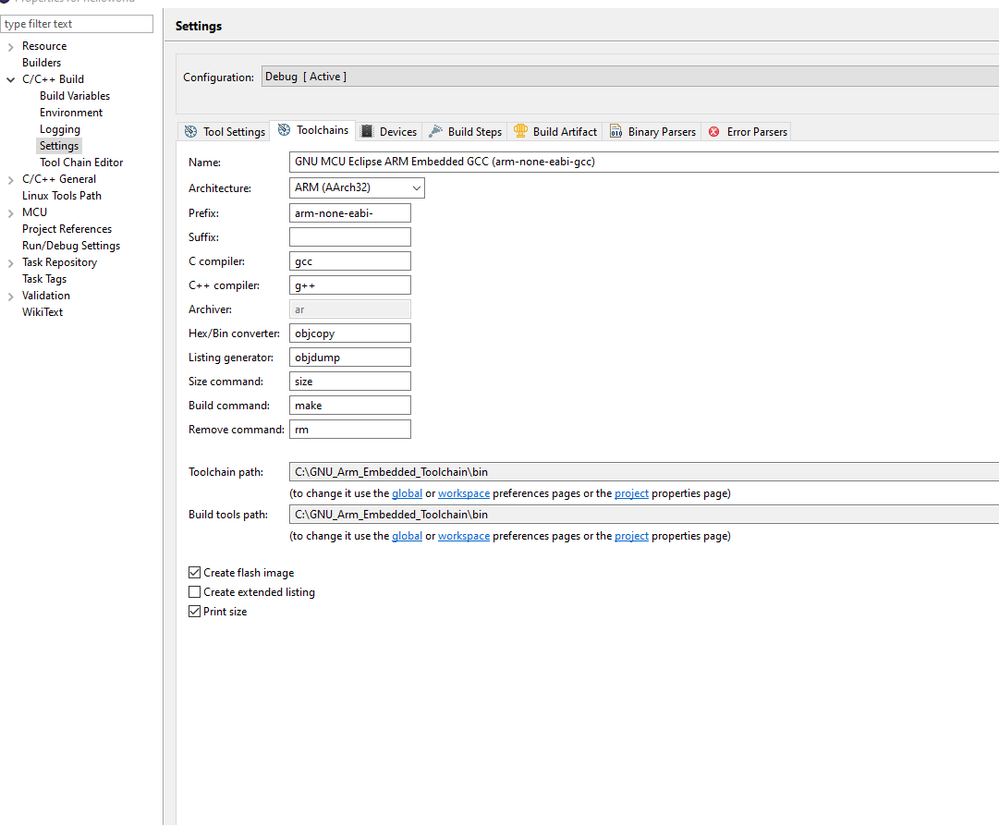Select Settings tree item

(x=59, y=146)
